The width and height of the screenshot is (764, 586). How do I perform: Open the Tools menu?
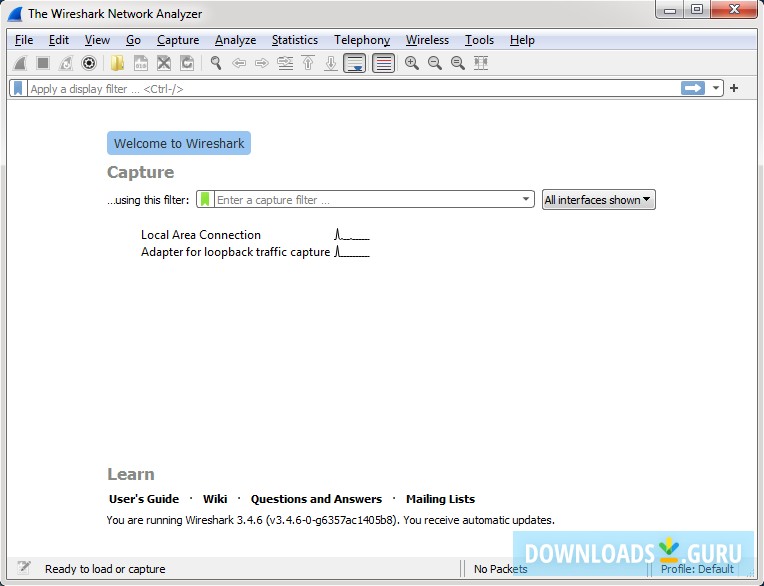click(479, 40)
